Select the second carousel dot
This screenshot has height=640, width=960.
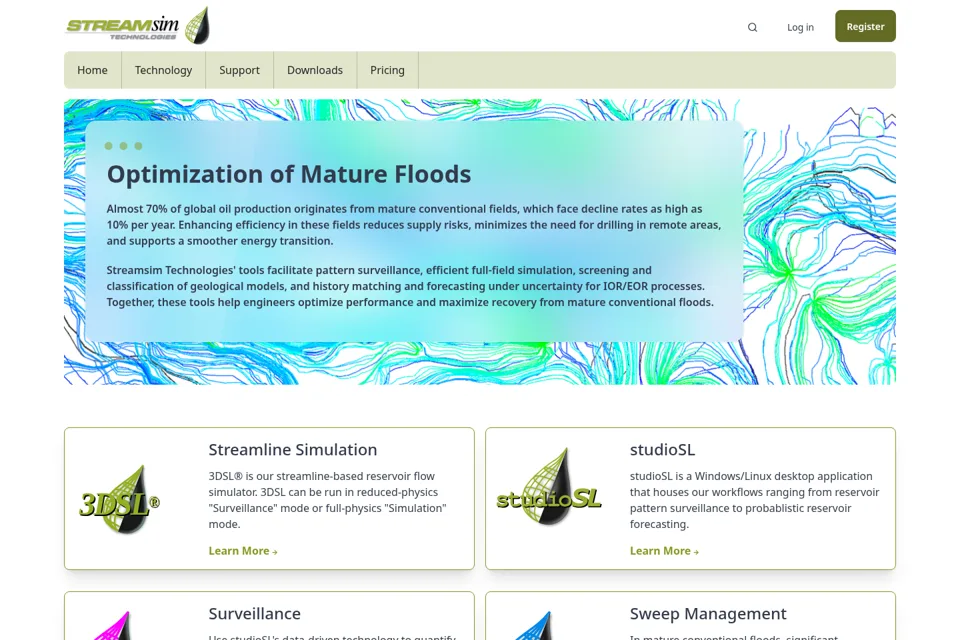[124, 146]
